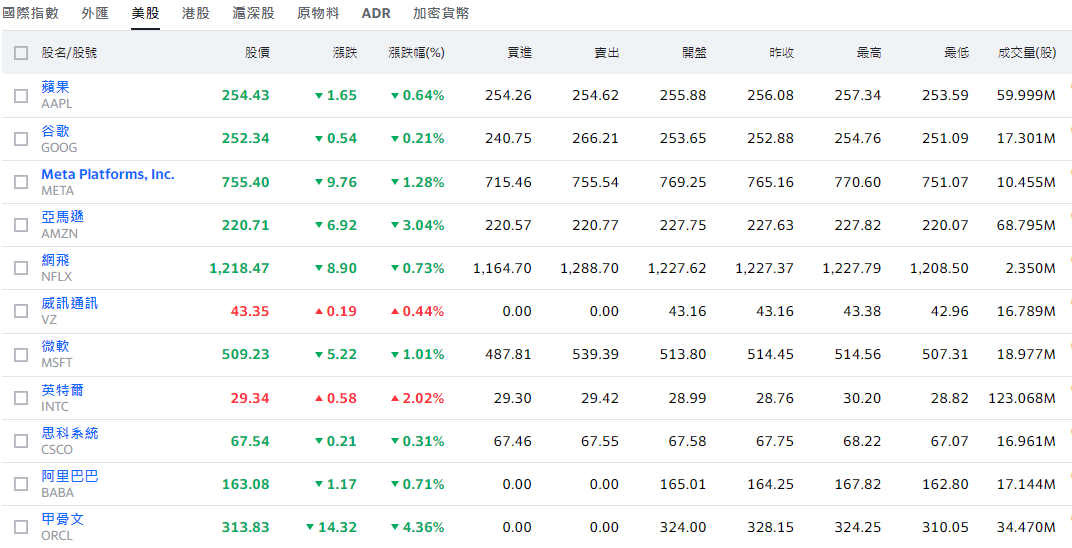Open the 微軟 stock link
The width and height of the screenshot is (1072, 548).
(55, 346)
